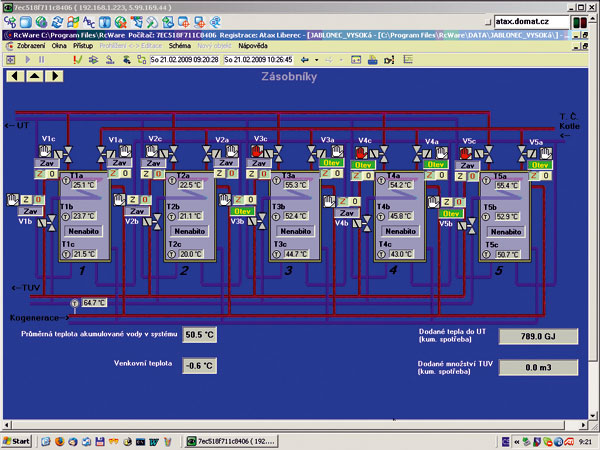Open the Zobrazení menu
Image resolution: width=600 pixels, height=450 pixels.
31,46
